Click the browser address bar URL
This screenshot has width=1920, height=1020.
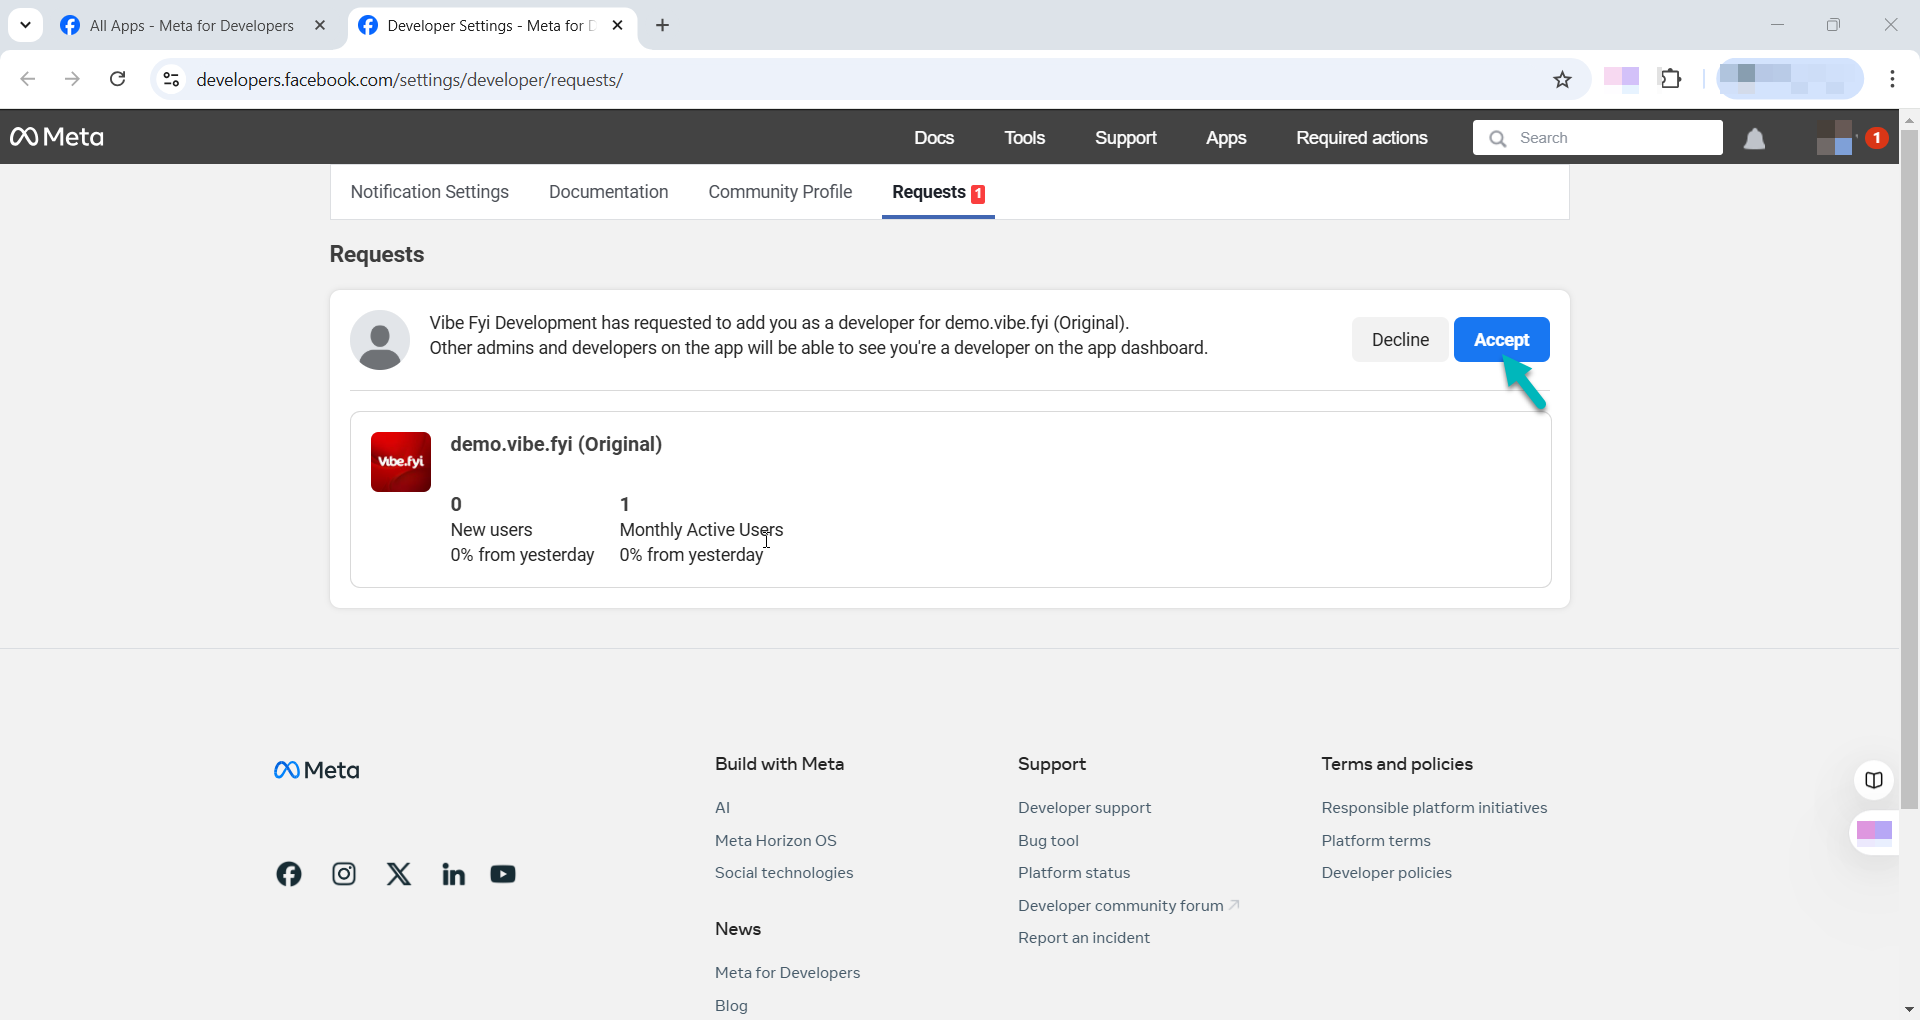410,79
